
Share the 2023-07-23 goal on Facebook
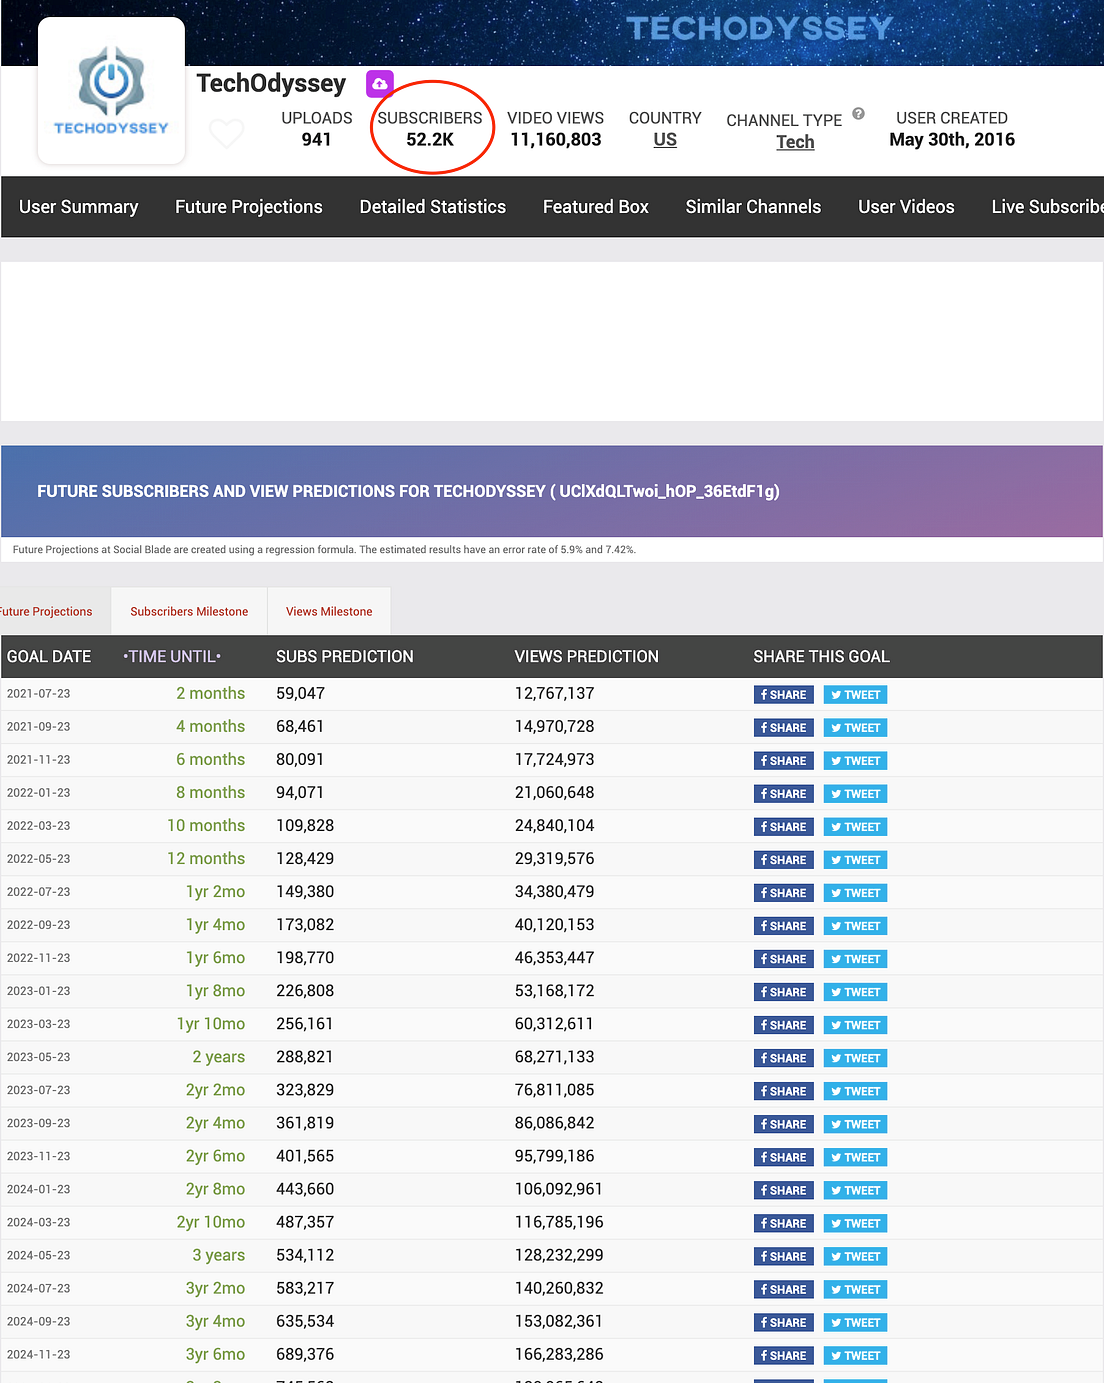pos(784,1091)
